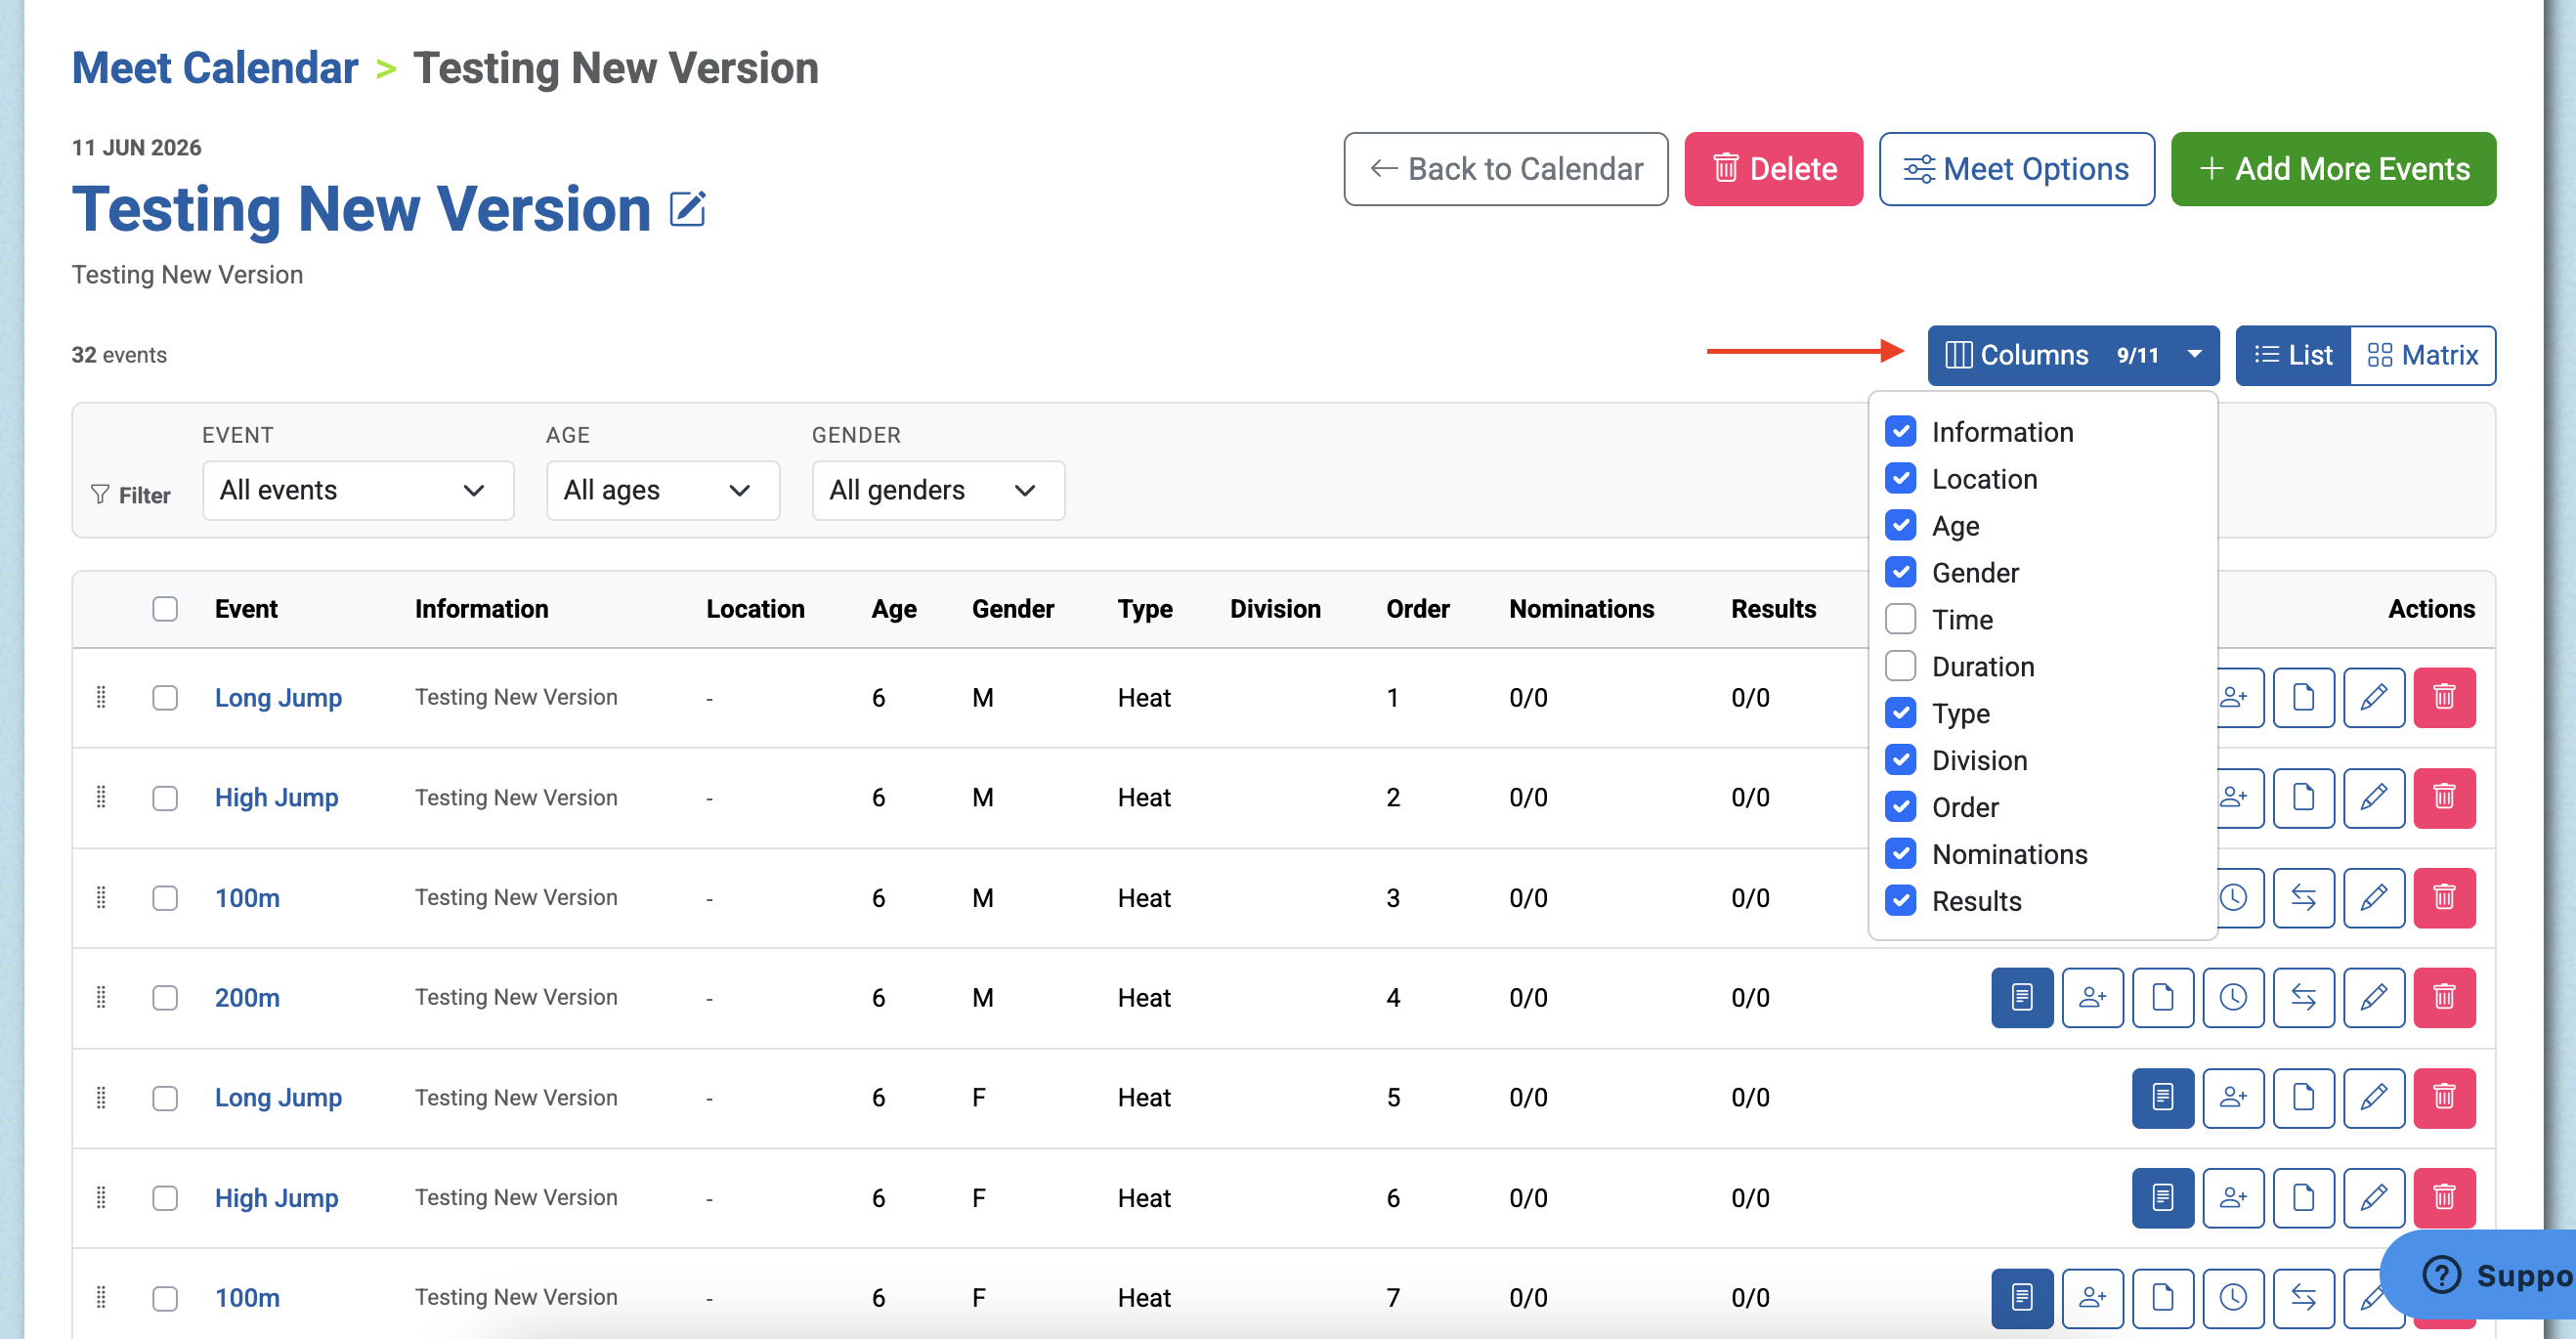Screen dimensions: 2576x1339
Task: Select the 200m row checkbox
Action: 165,997
